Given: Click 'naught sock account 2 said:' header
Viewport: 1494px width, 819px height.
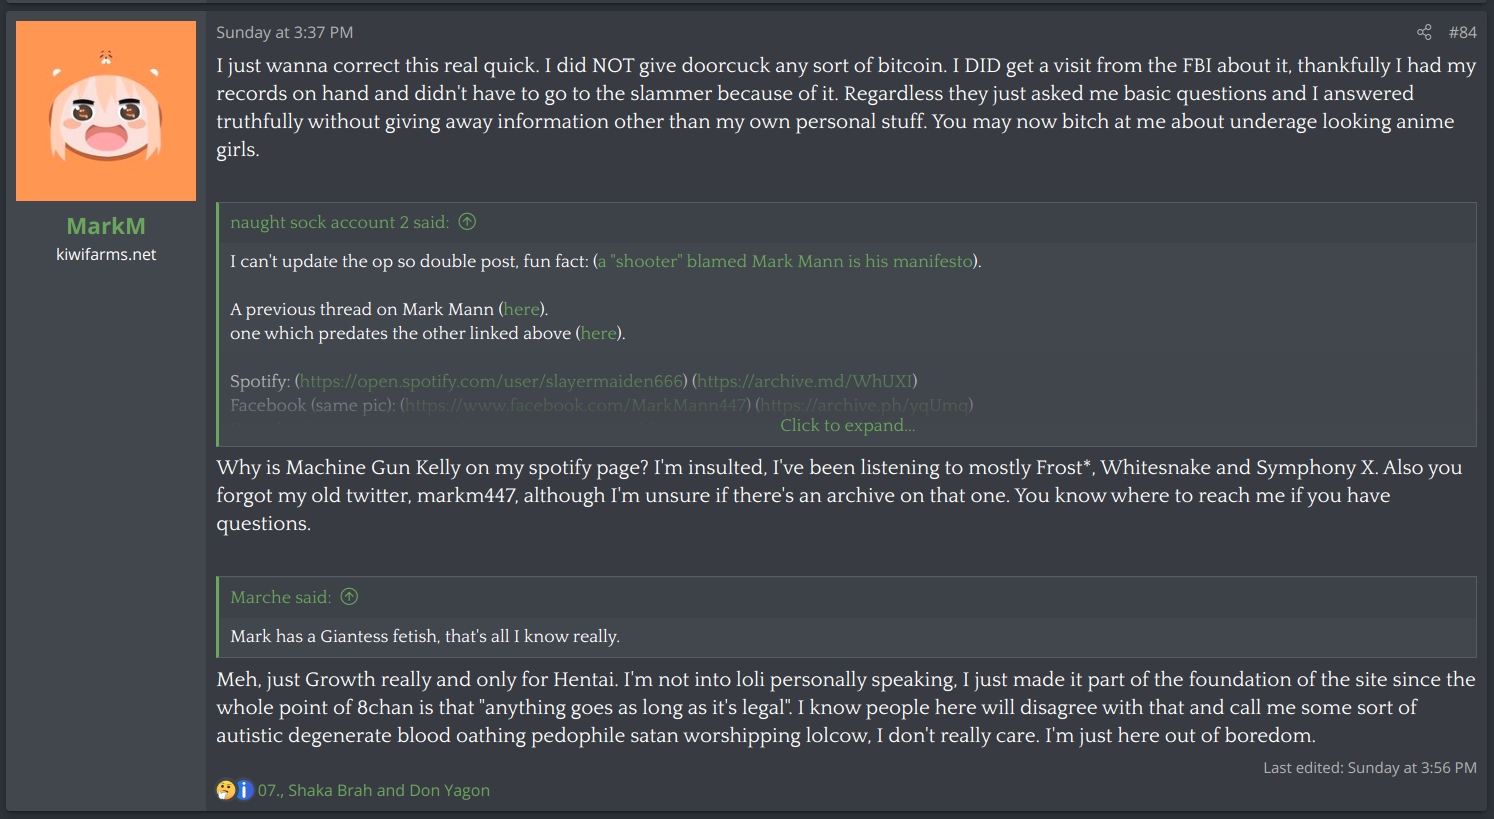Looking at the screenshot, I should point(339,222).
